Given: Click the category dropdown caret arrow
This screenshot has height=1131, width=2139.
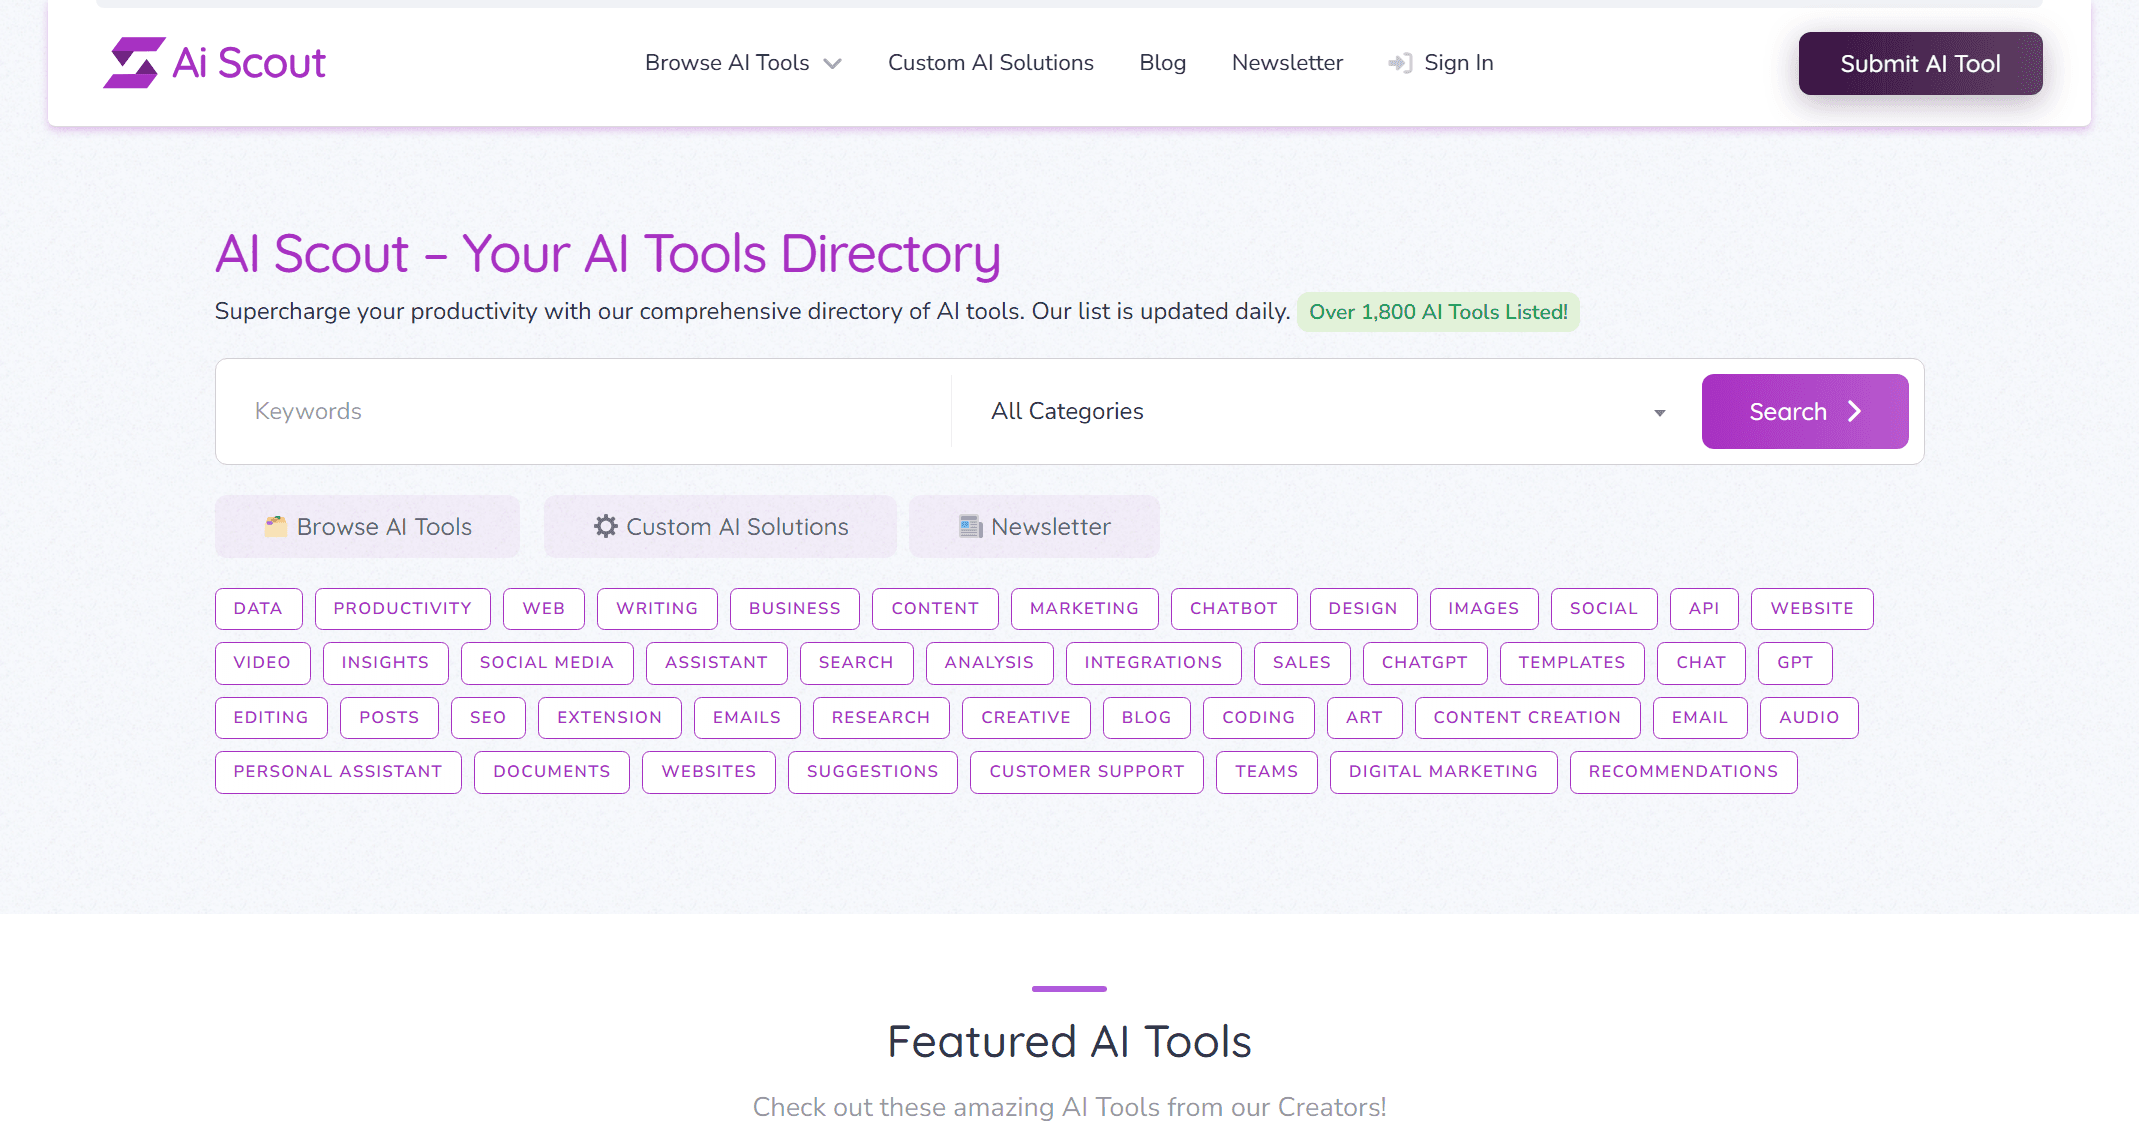Looking at the screenshot, I should pyautogui.click(x=1659, y=412).
